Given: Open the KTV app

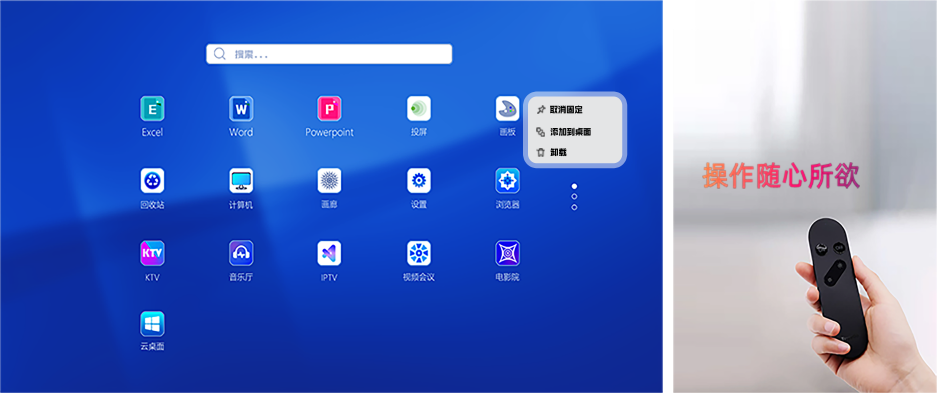Looking at the screenshot, I should click(x=152, y=253).
